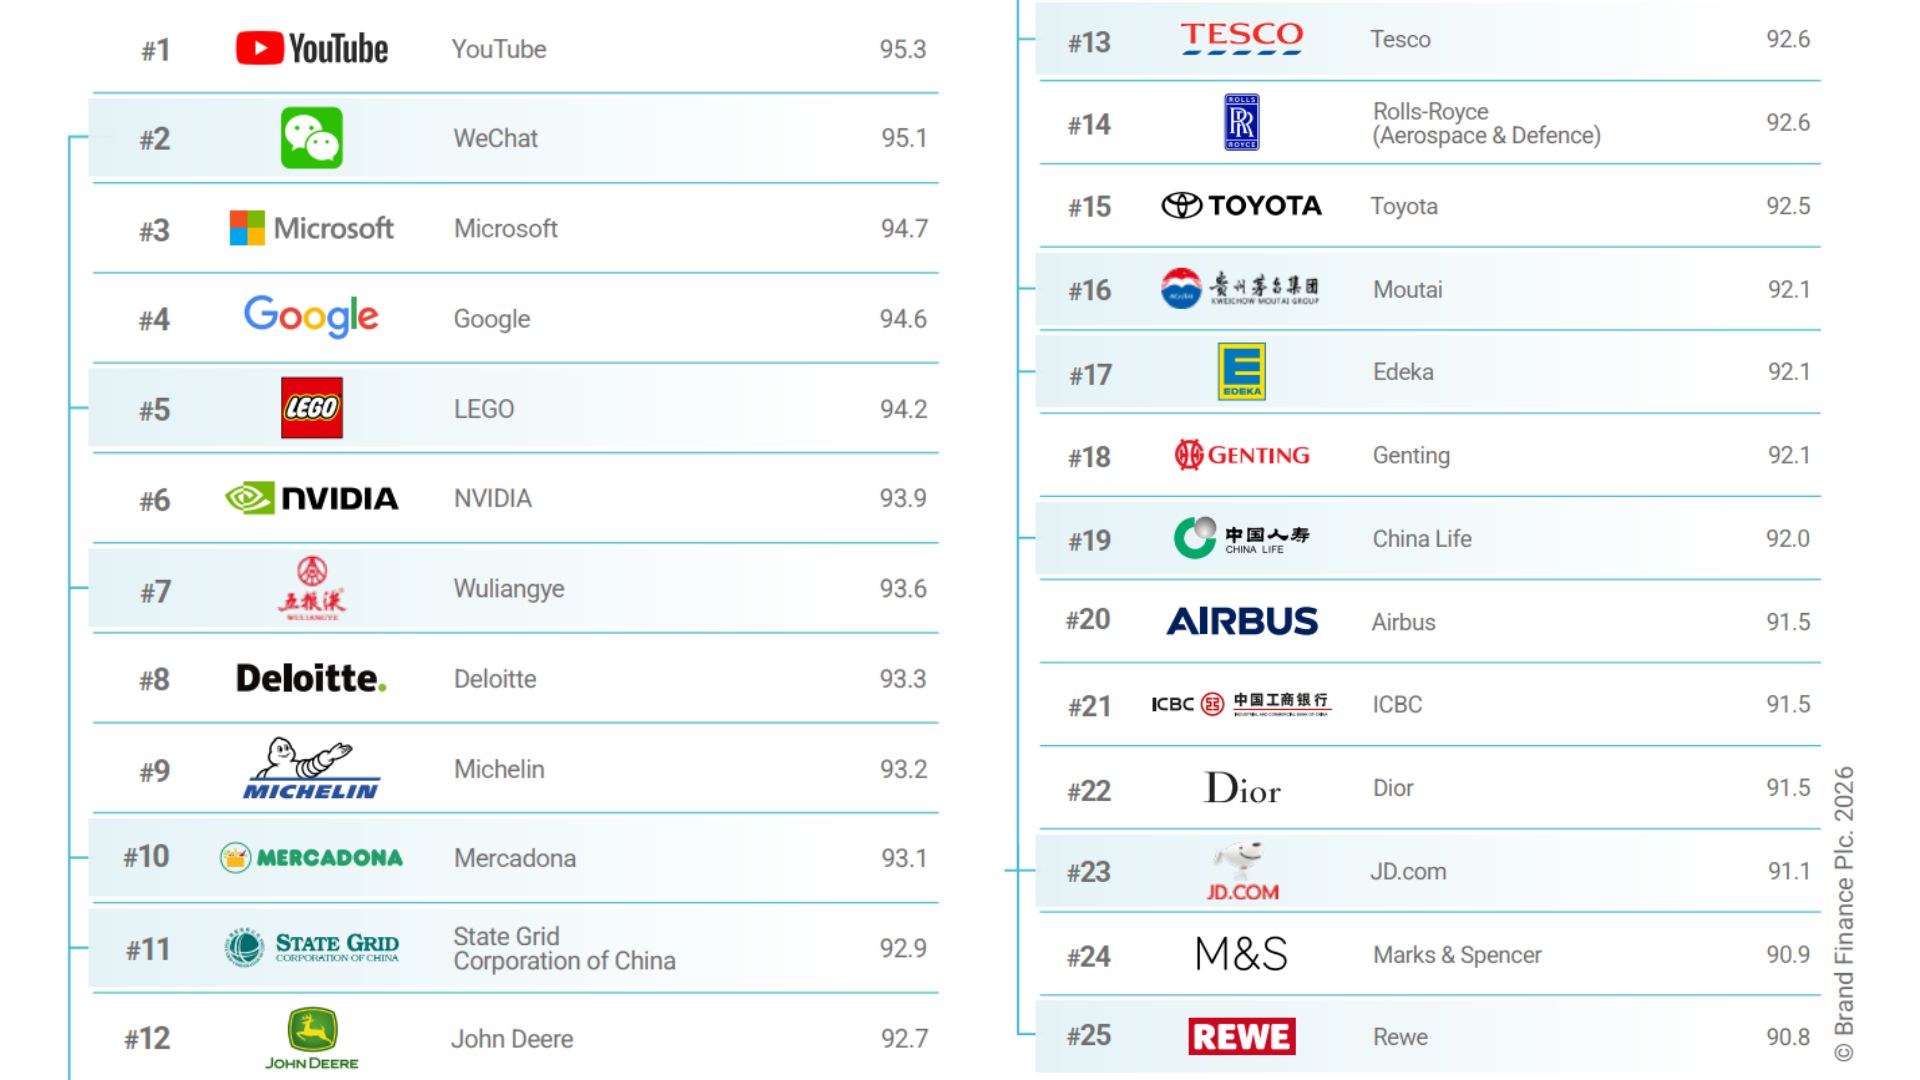Click the yellow Edeka logo

(1241, 371)
